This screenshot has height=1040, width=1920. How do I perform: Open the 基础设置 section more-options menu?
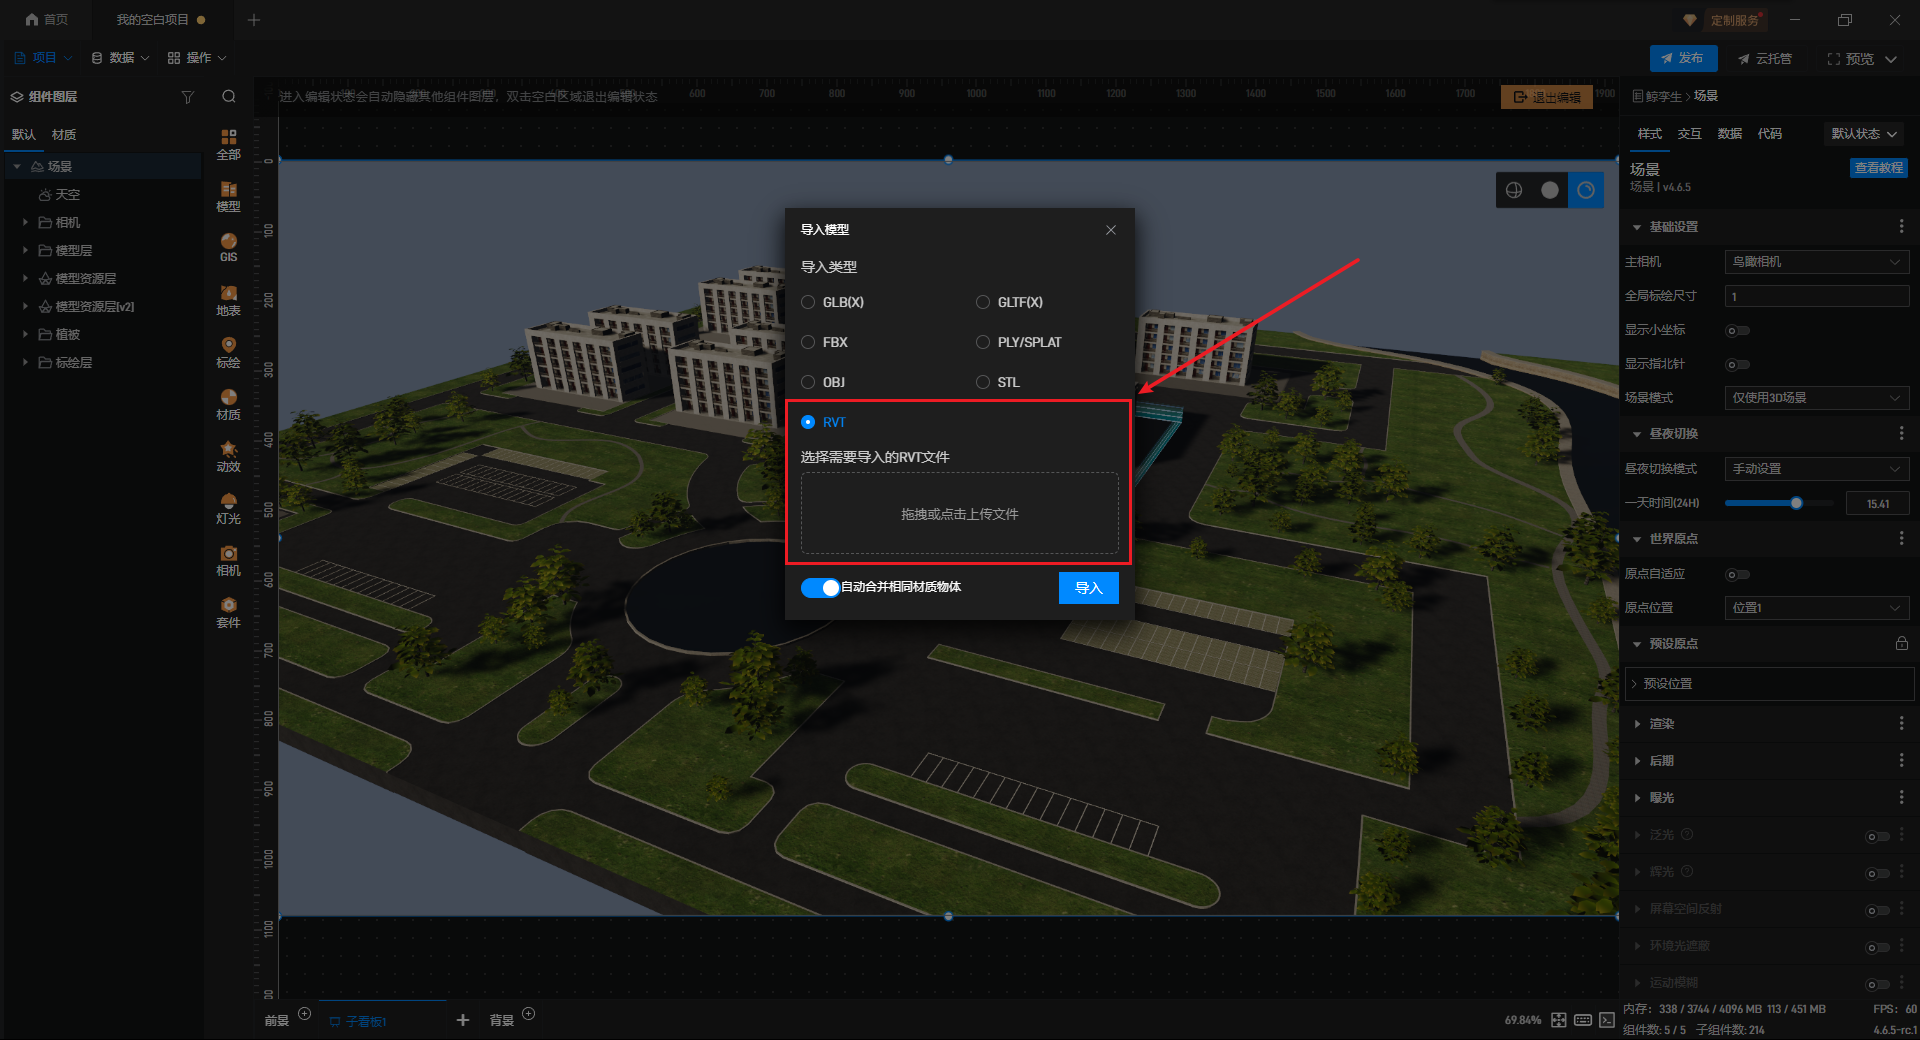(x=1901, y=227)
